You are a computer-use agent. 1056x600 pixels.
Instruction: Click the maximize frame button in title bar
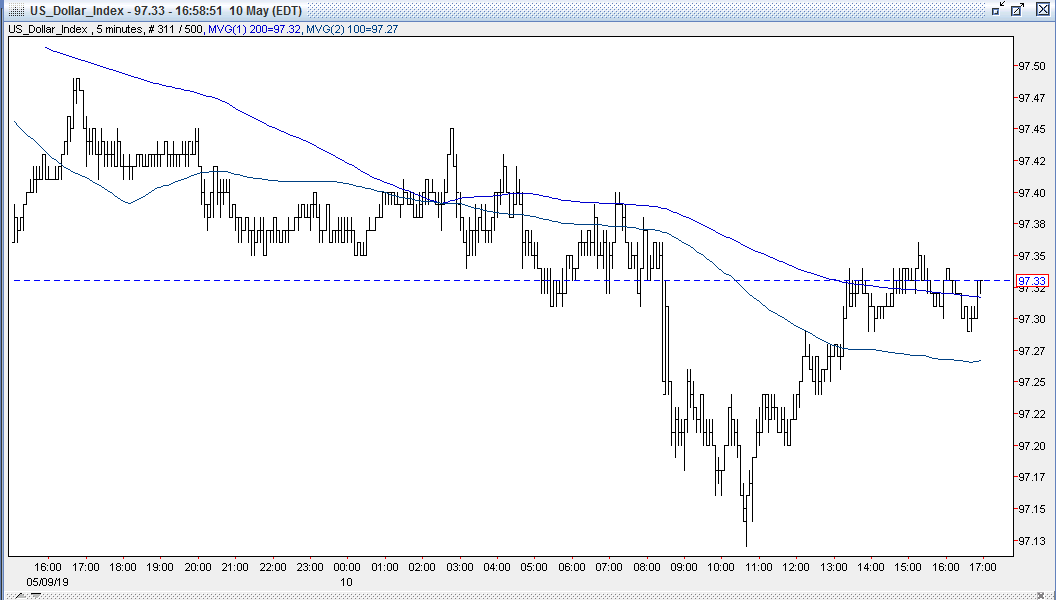1018,9
